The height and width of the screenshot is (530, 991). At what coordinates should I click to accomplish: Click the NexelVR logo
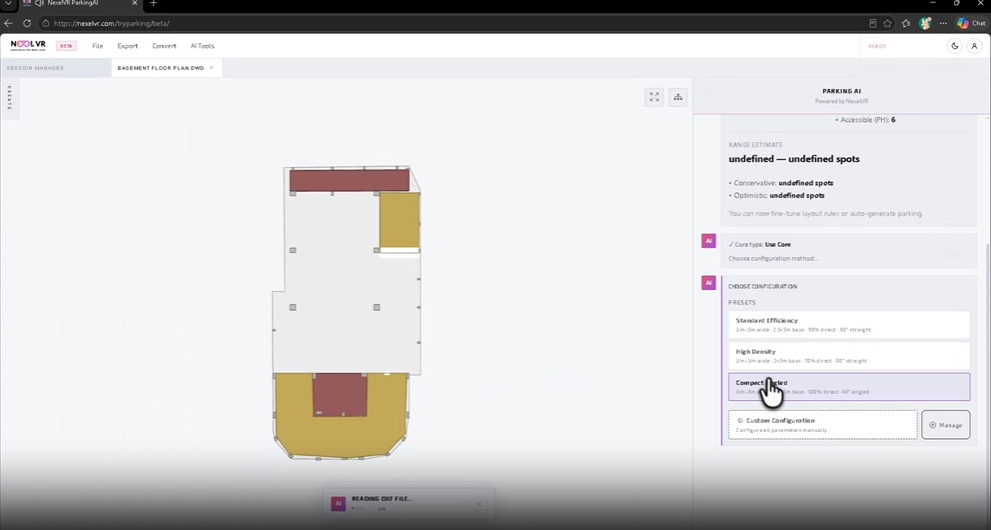coord(28,45)
